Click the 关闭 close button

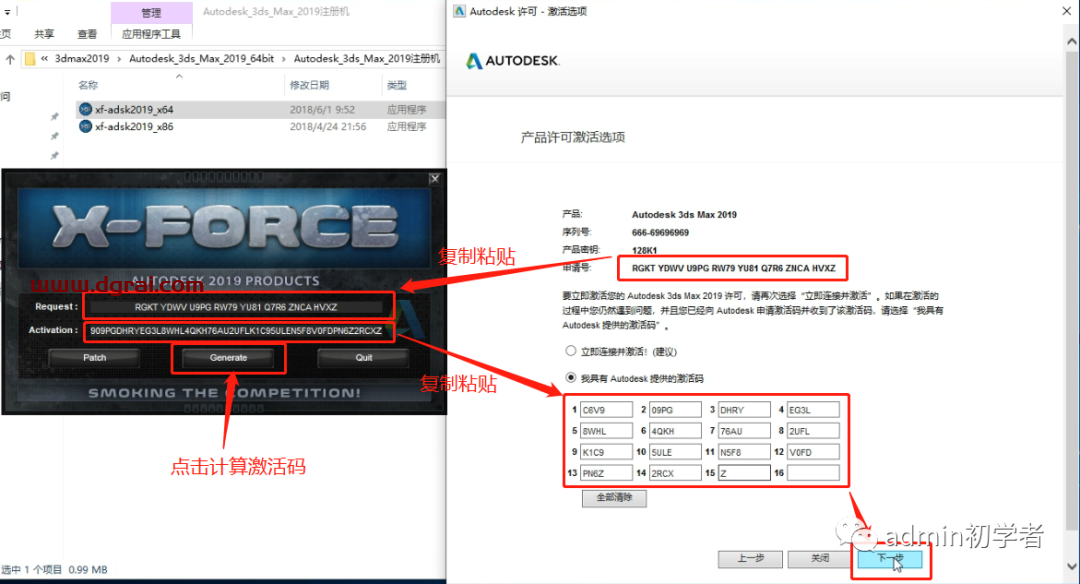(820, 559)
